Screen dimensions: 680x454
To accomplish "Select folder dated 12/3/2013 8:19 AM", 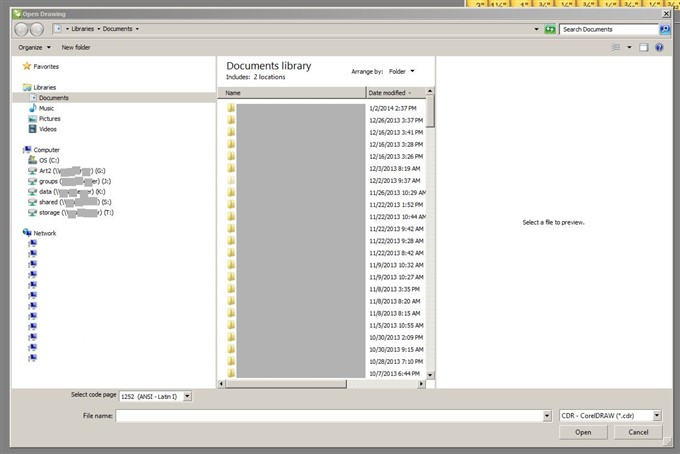I will pos(321,168).
